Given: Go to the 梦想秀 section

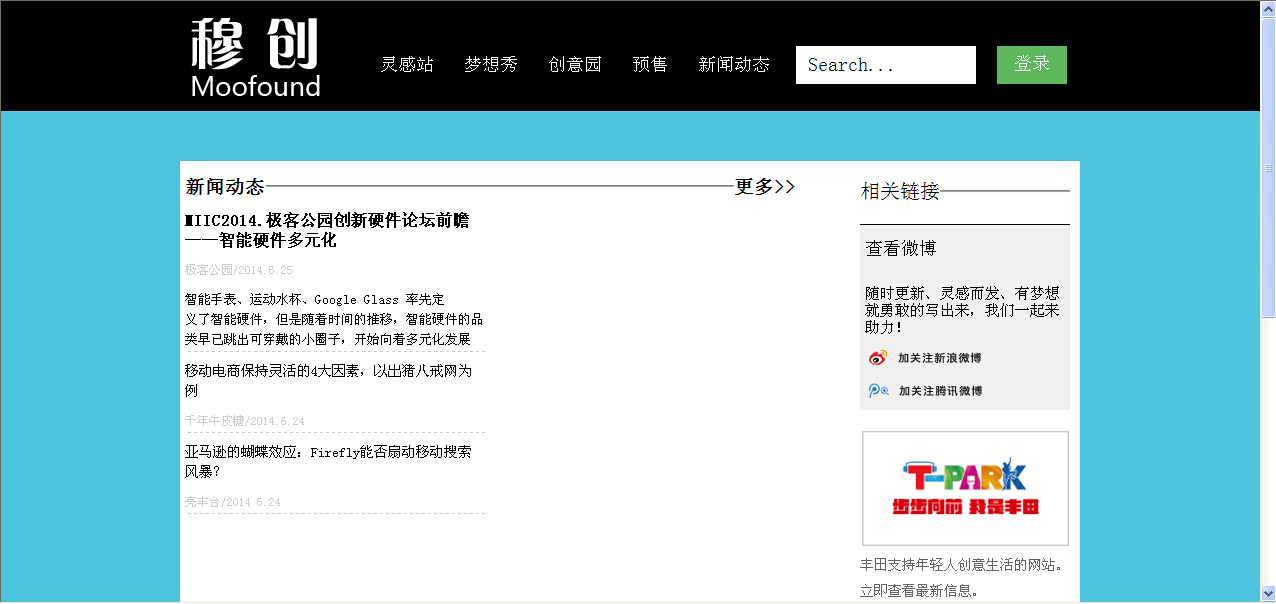Looking at the screenshot, I should coord(491,65).
